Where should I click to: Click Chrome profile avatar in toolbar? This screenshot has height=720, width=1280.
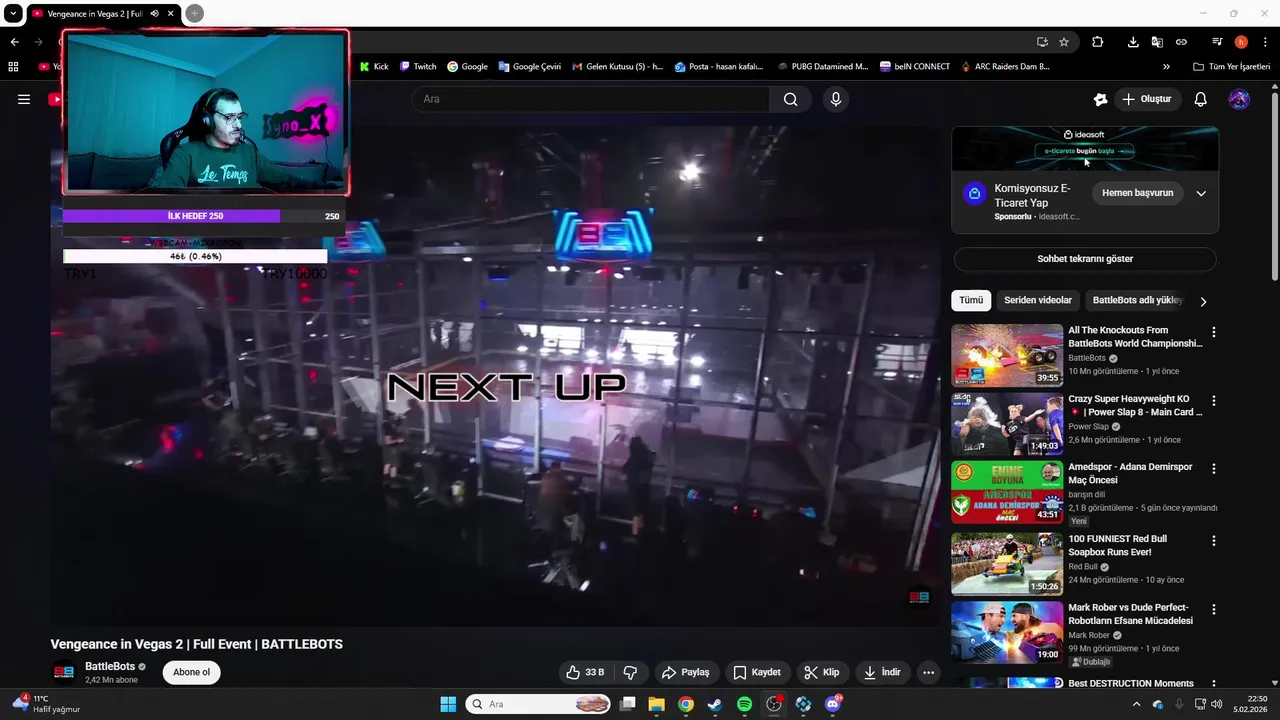click(x=1241, y=42)
